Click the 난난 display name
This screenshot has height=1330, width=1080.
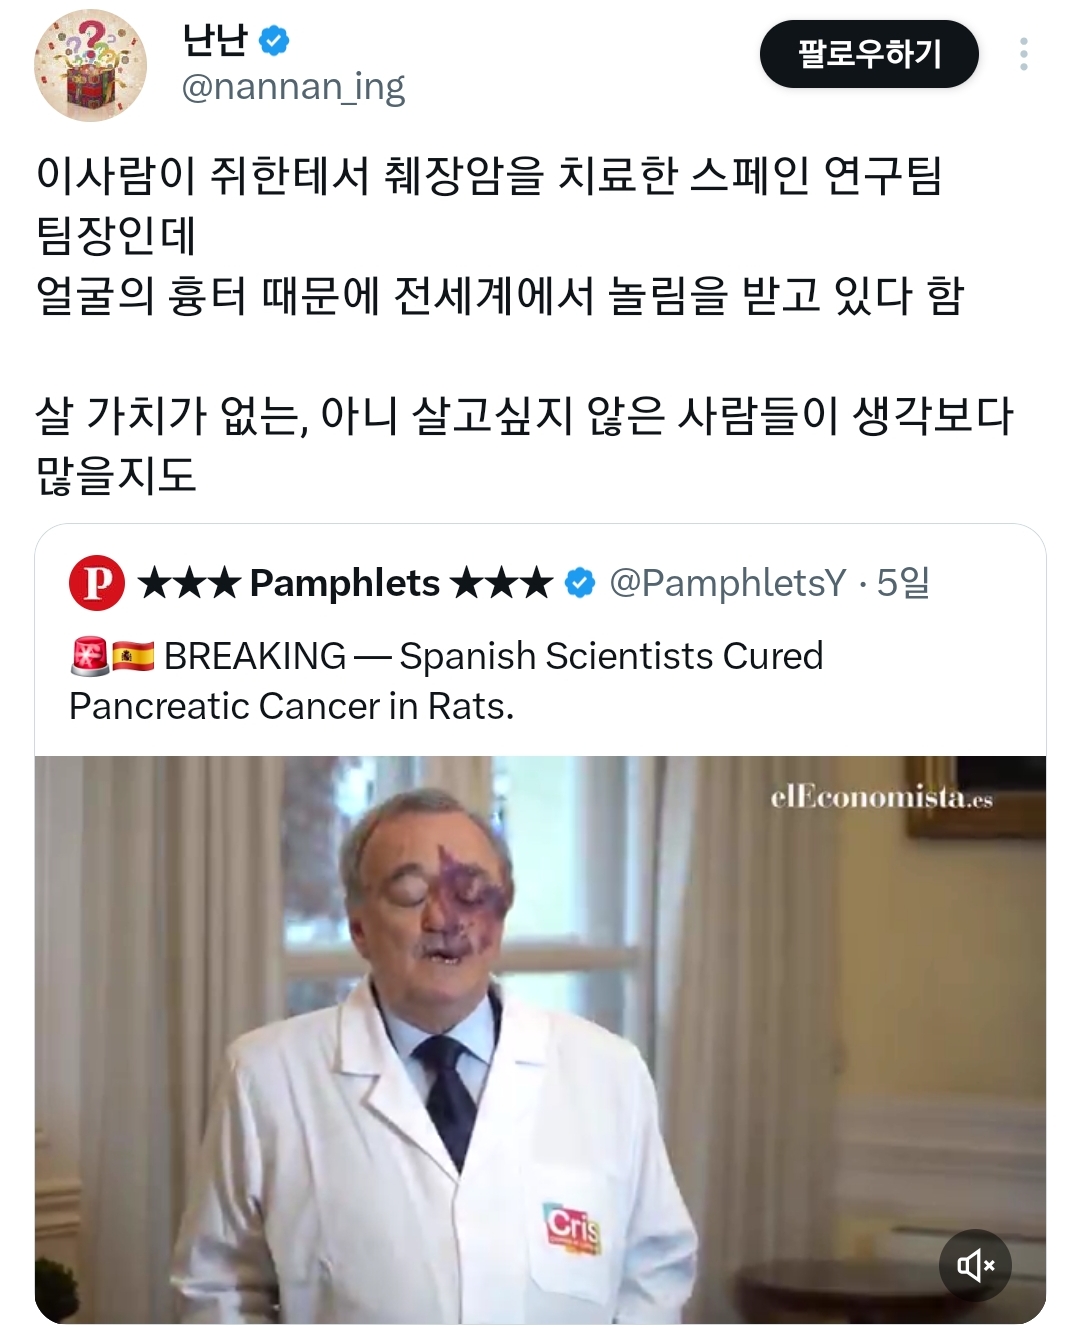[214, 40]
